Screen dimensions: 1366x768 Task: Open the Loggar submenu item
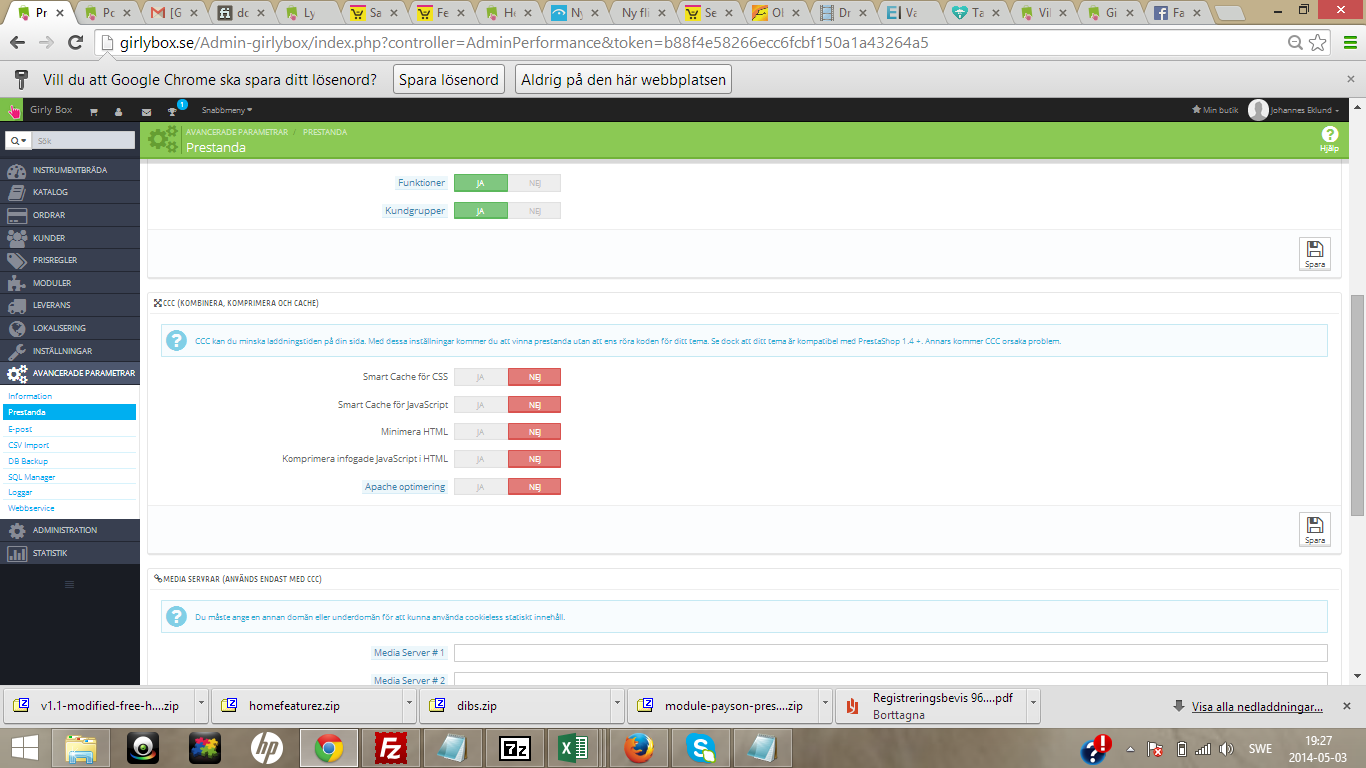(x=20, y=493)
